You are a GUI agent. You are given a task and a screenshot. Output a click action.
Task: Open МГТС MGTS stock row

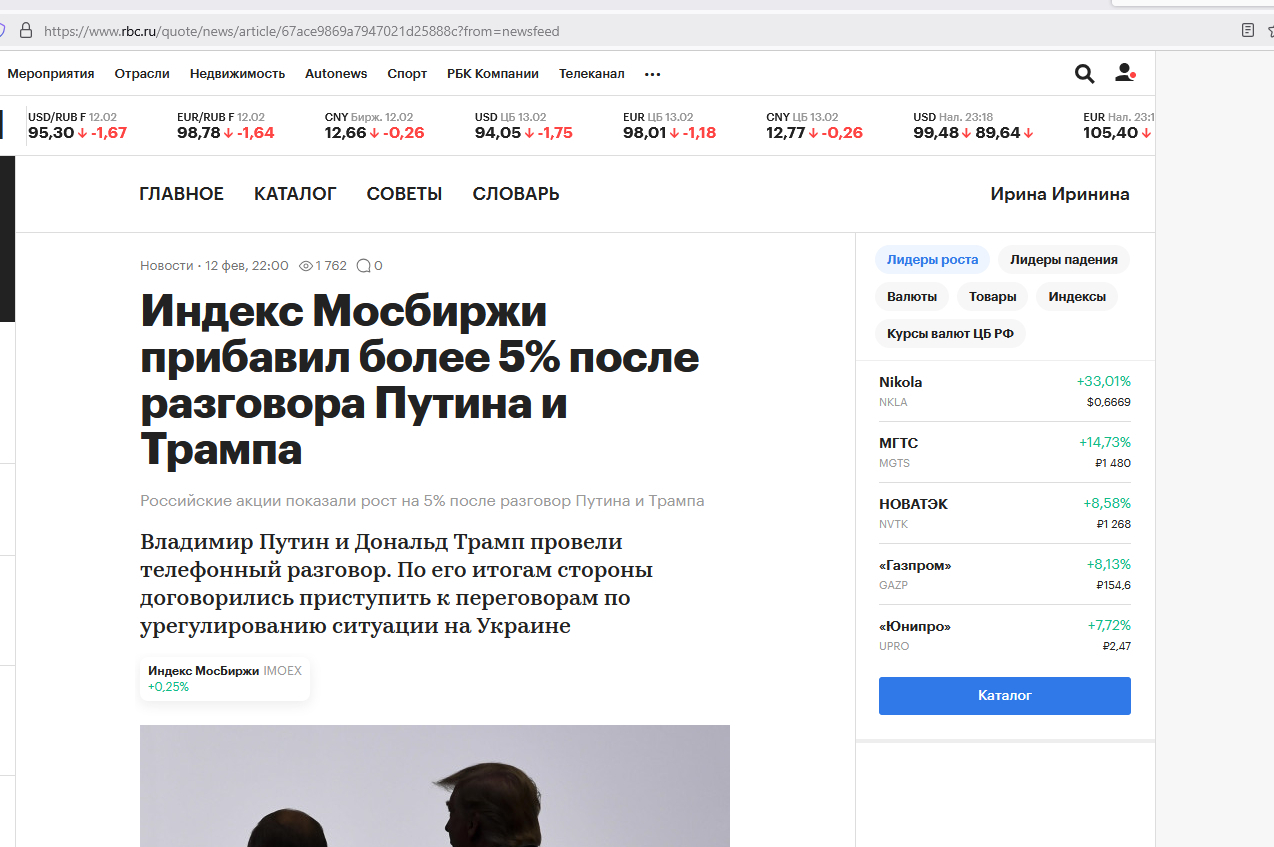(x=1005, y=452)
